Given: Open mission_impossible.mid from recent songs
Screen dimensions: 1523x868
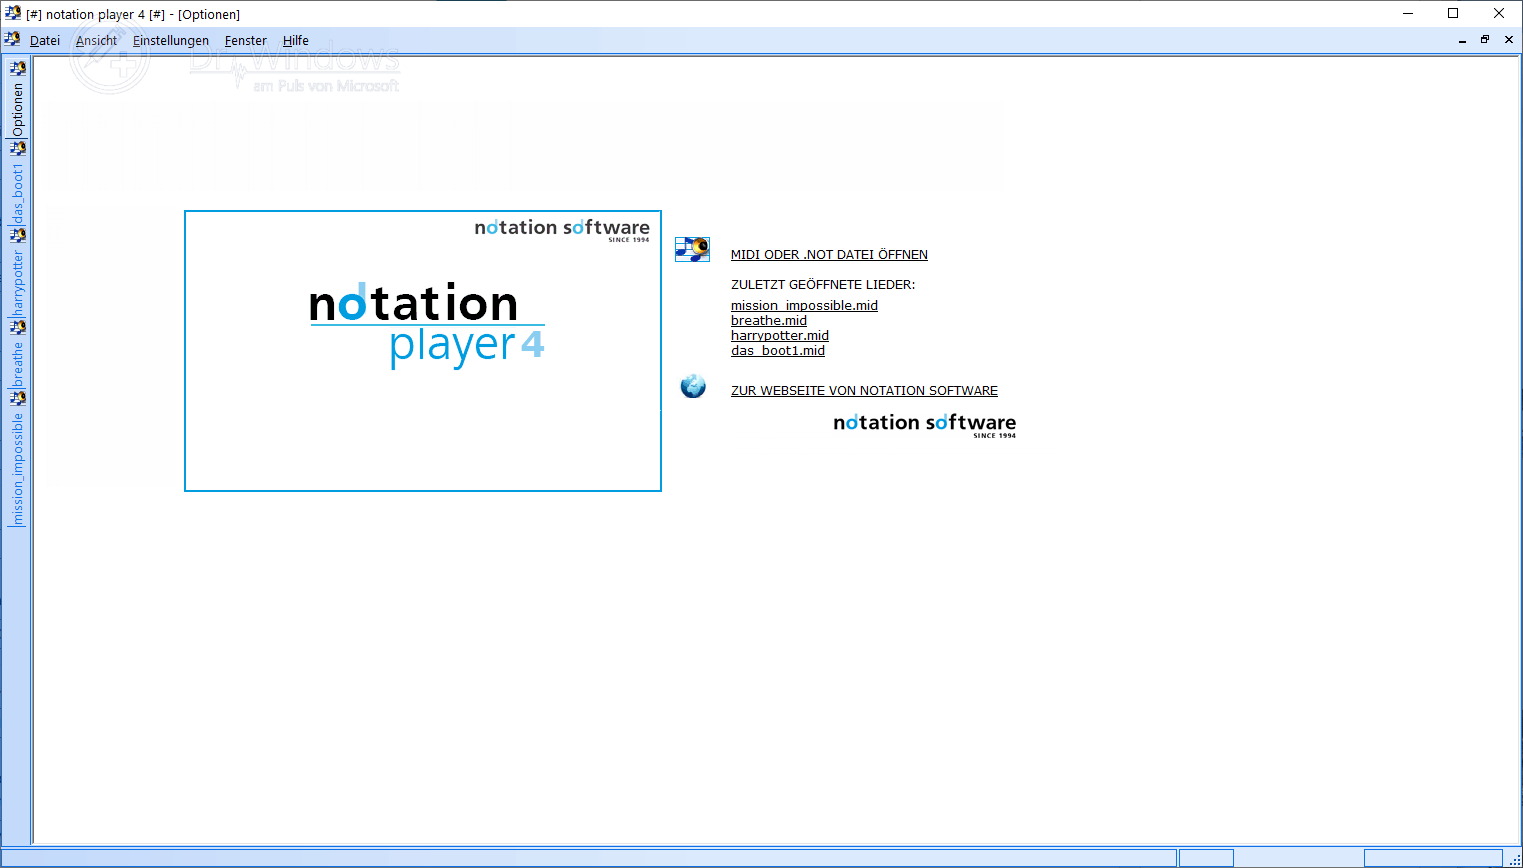Looking at the screenshot, I should [804, 305].
